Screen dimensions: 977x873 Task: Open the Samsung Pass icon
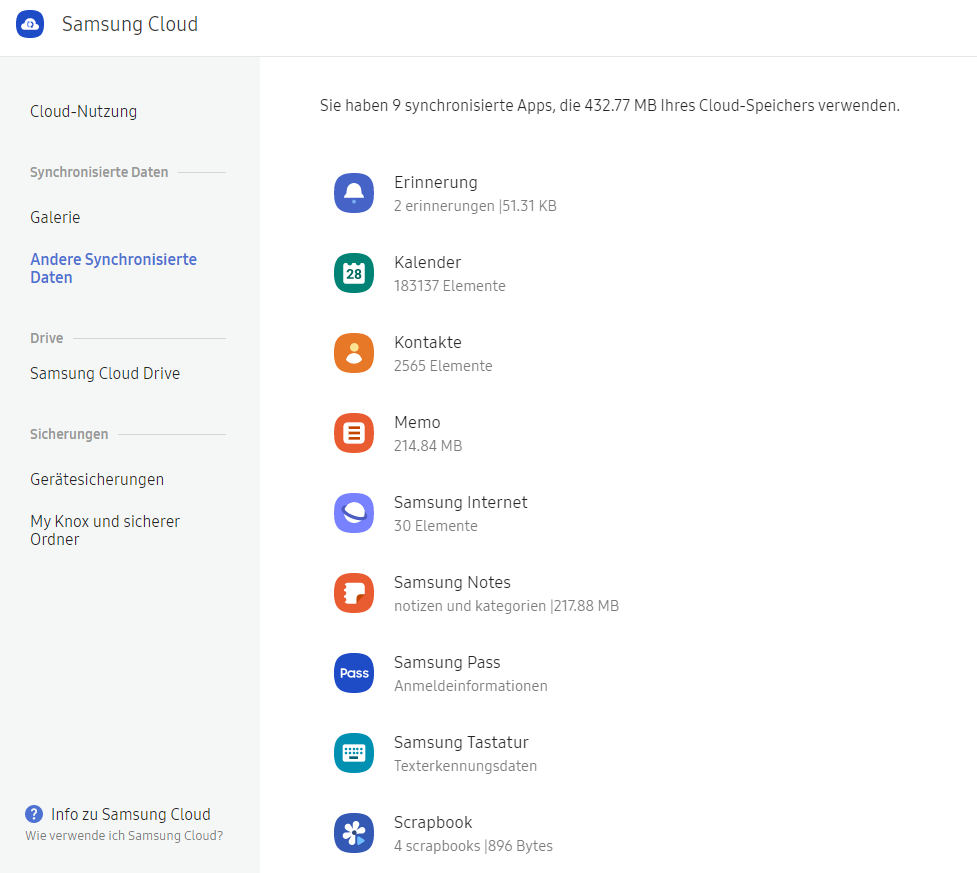[353, 673]
